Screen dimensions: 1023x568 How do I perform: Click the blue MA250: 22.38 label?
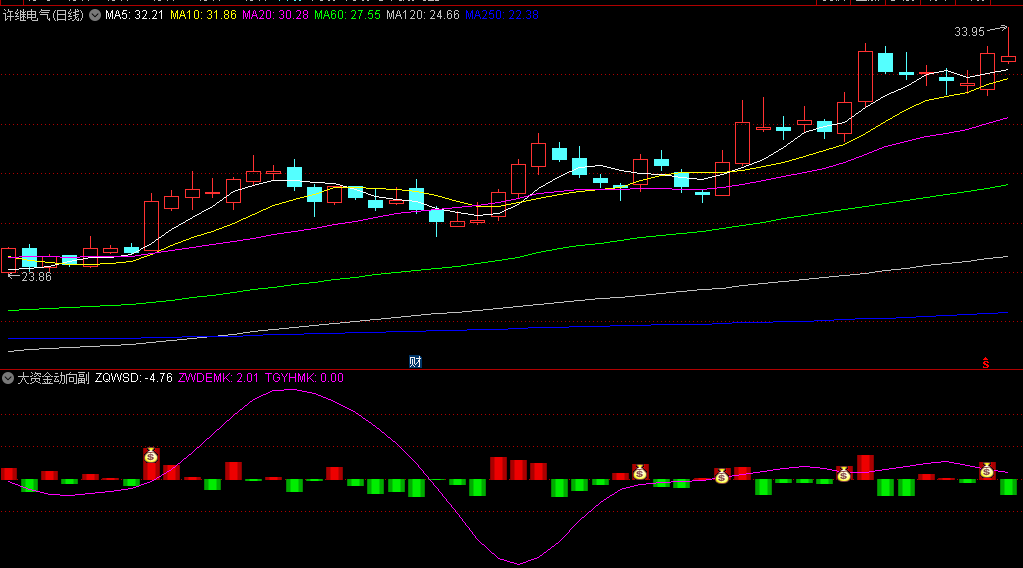[502, 15]
